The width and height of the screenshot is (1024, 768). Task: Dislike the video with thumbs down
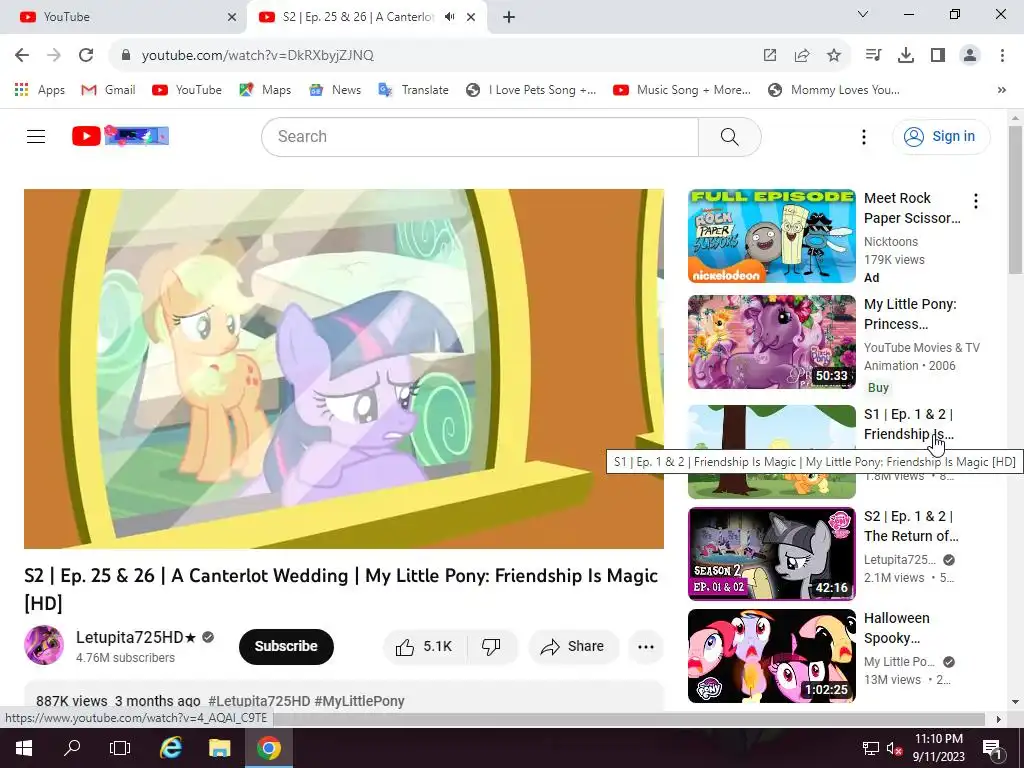pos(491,647)
